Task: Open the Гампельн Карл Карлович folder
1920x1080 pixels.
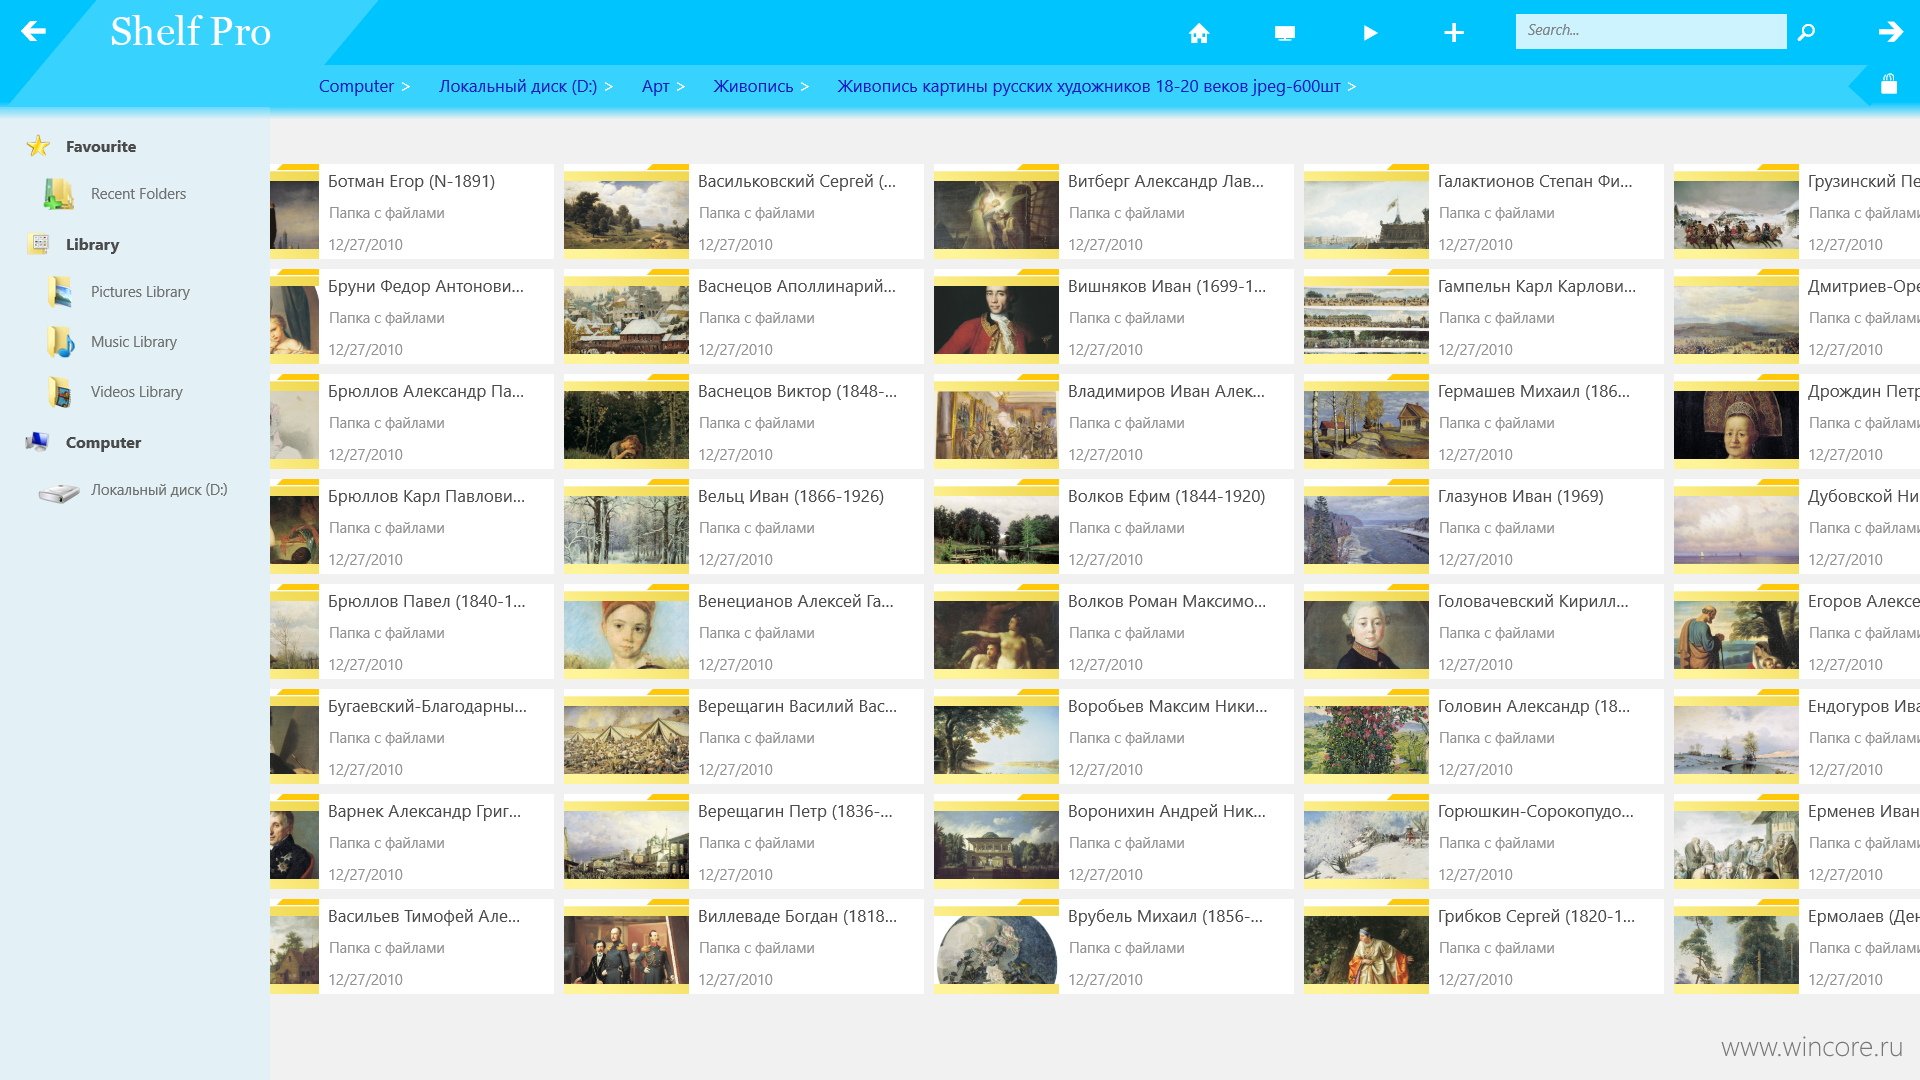Action: [1483, 316]
